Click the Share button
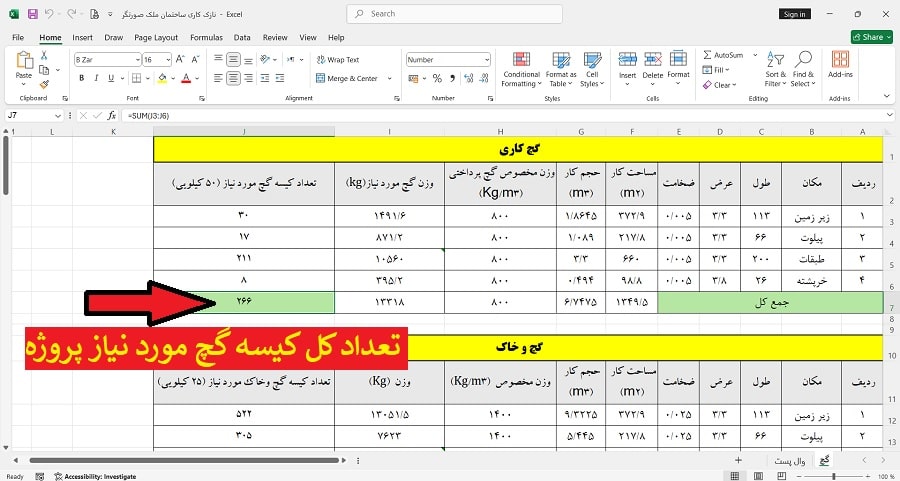 872,37
